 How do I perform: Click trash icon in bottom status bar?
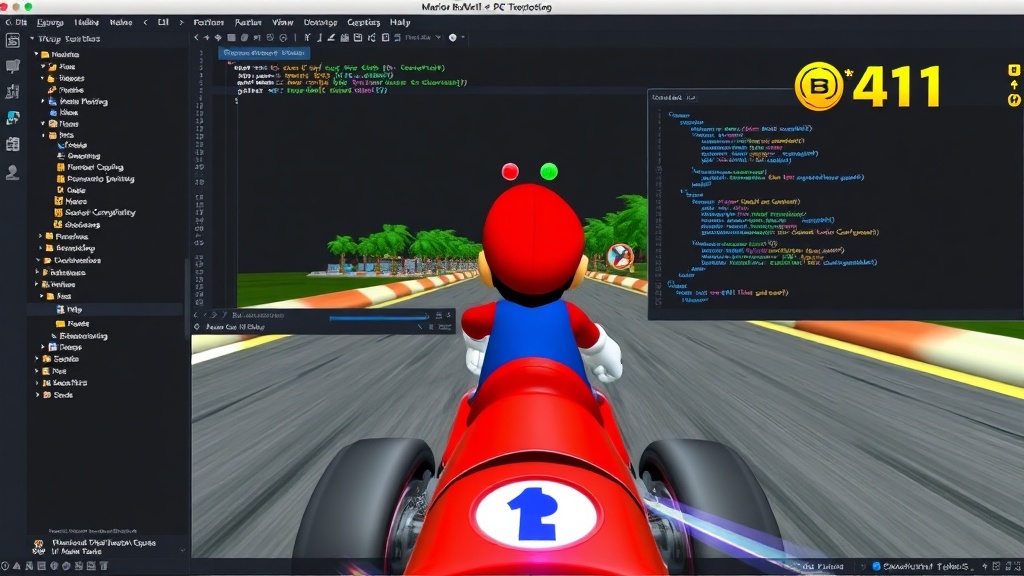point(103,566)
